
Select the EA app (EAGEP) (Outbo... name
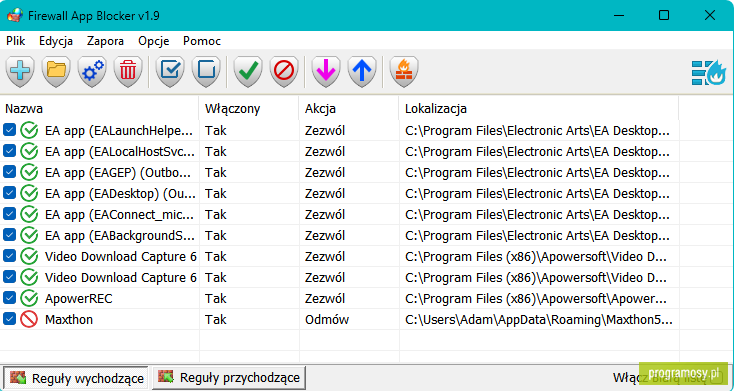(x=118, y=173)
